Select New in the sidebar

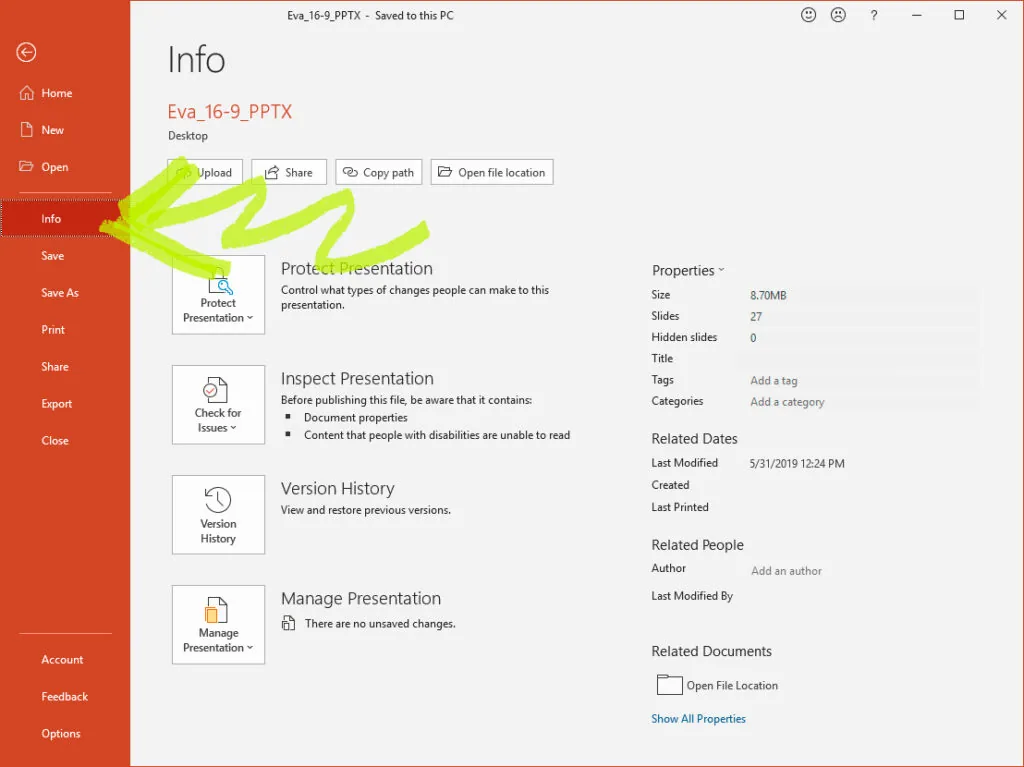(x=65, y=130)
